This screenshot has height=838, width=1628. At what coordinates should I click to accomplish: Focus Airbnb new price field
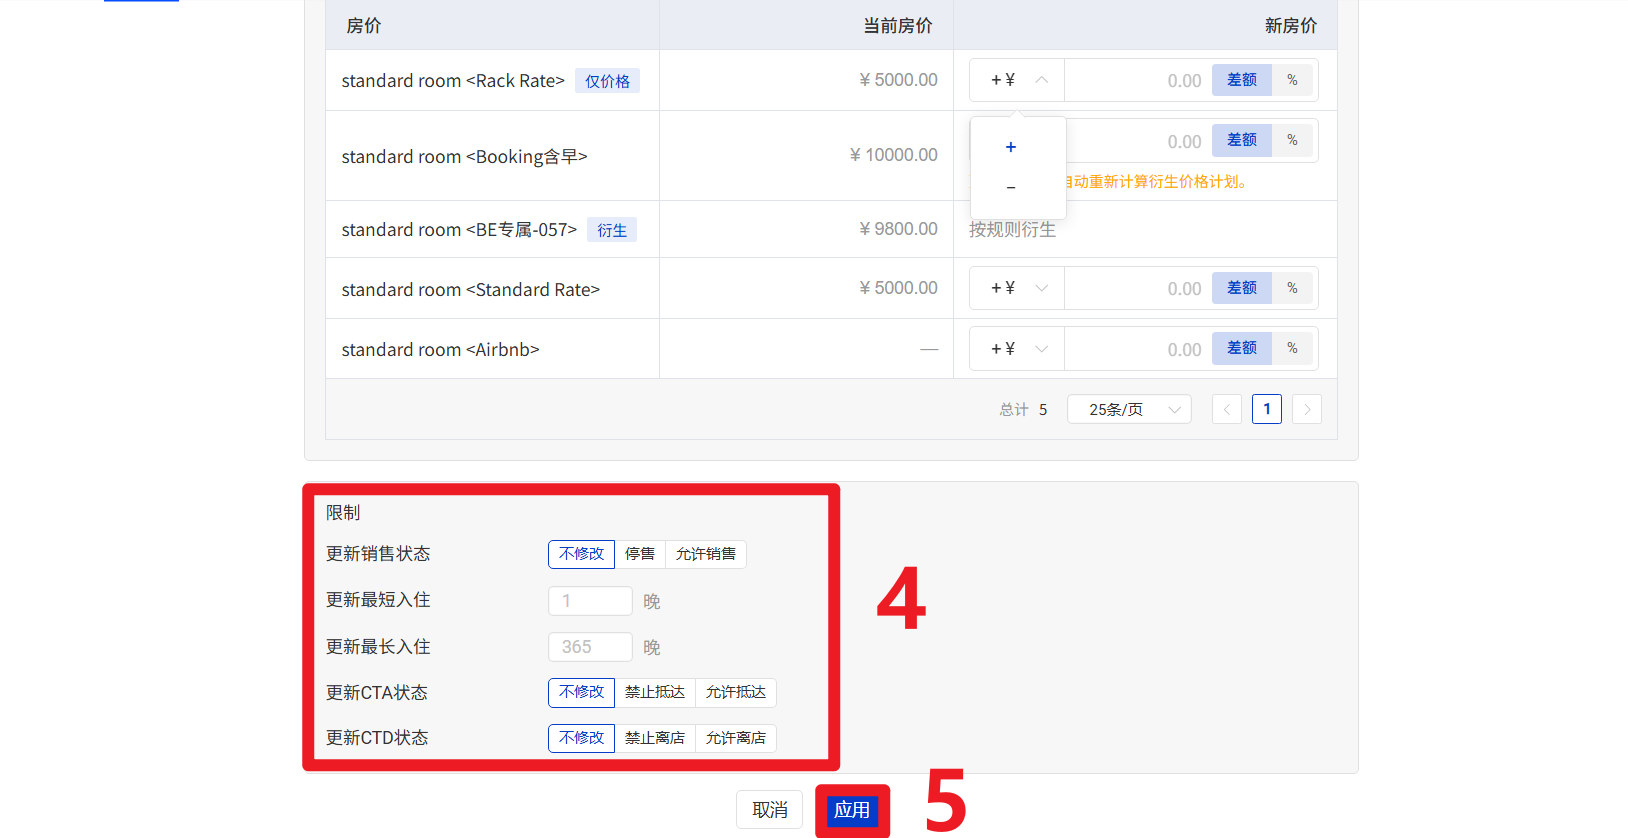pyautogui.click(x=1138, y=348)
